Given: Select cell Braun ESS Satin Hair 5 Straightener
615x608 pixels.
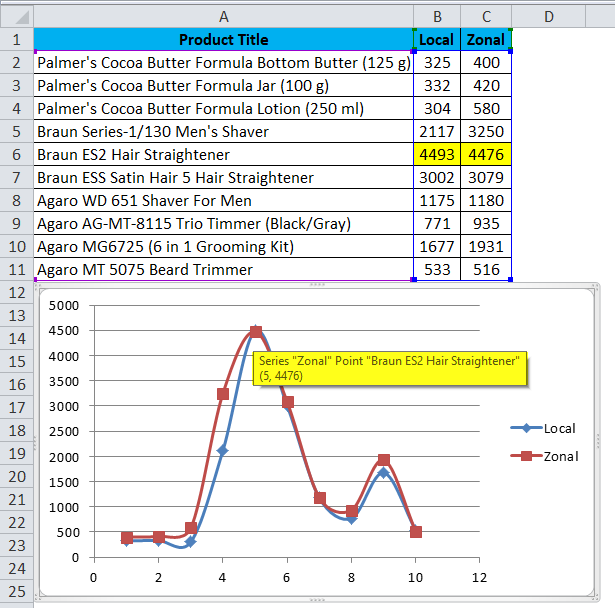Looking at the screenshot, I should (224, 178).
